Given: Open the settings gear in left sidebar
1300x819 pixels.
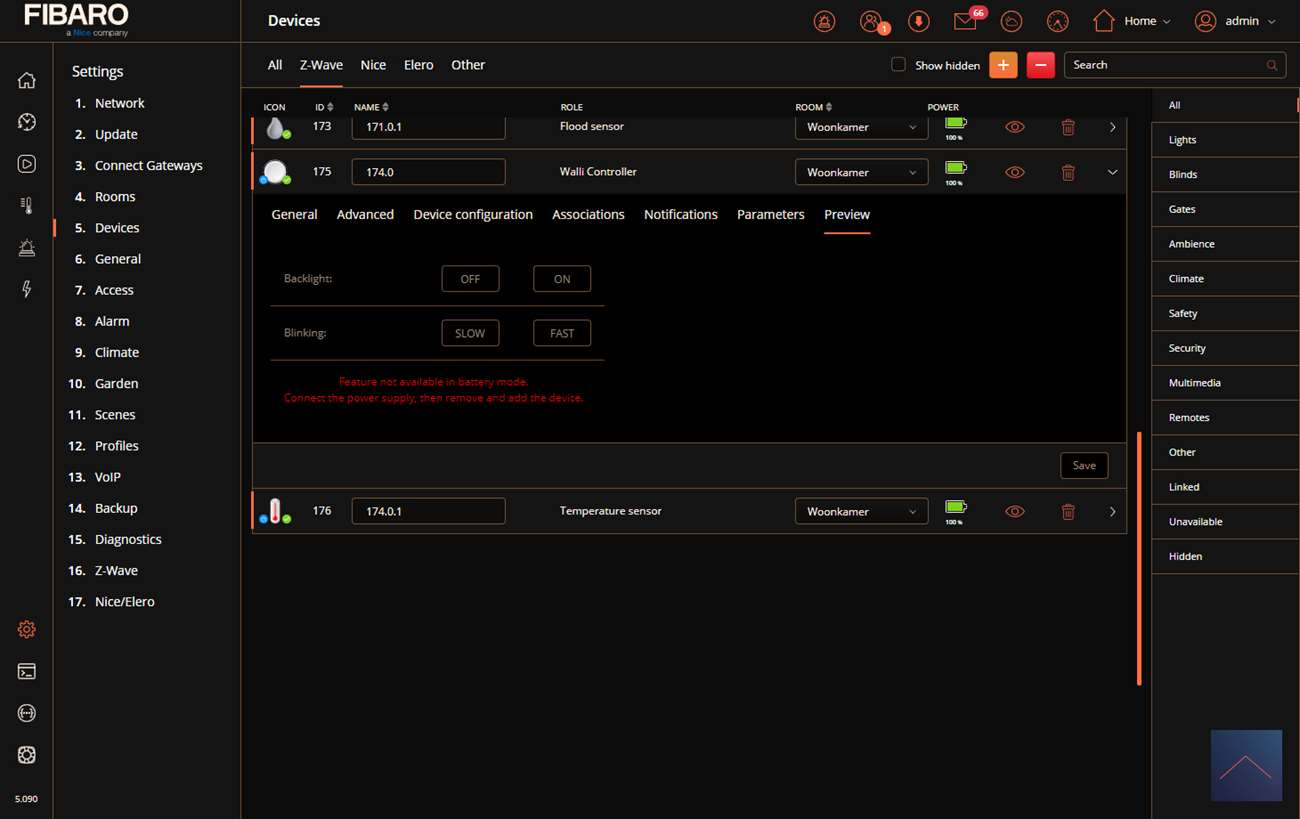Looking at the screenshot, I should [27, 629].
